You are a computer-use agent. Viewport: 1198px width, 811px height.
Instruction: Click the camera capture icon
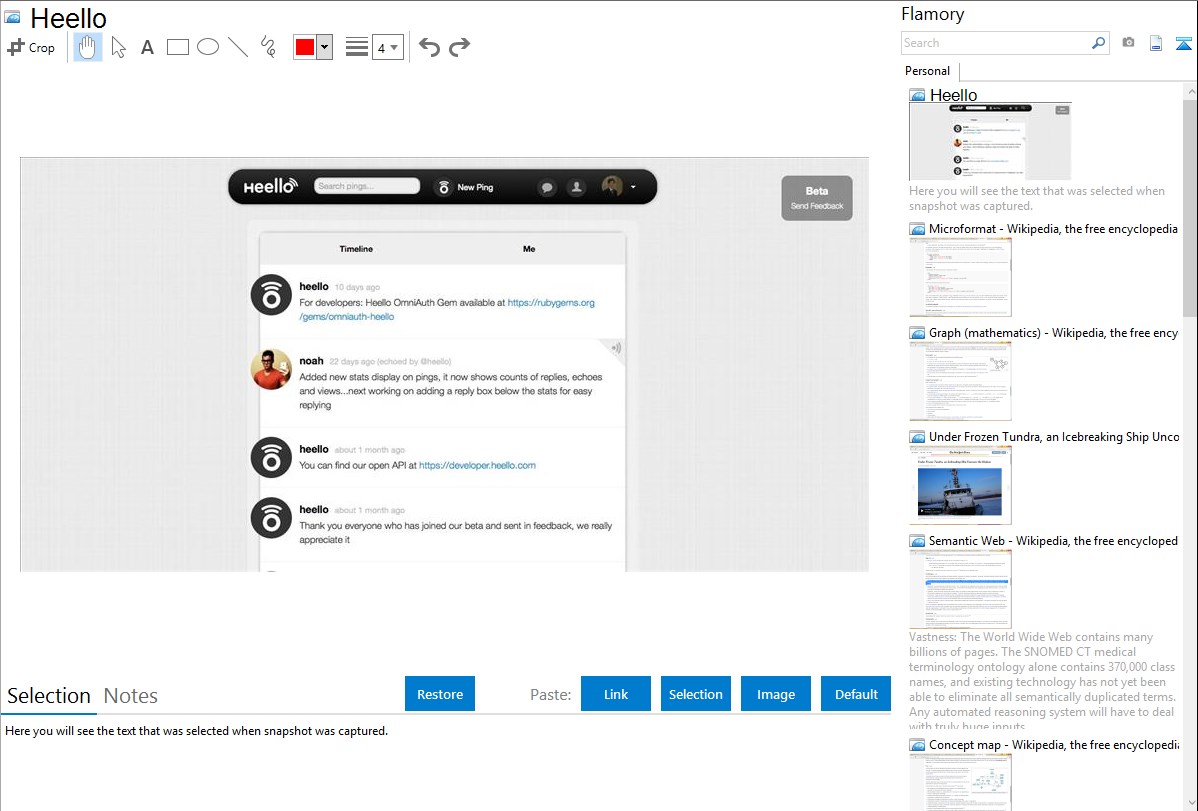click(x=1128, y=43)
